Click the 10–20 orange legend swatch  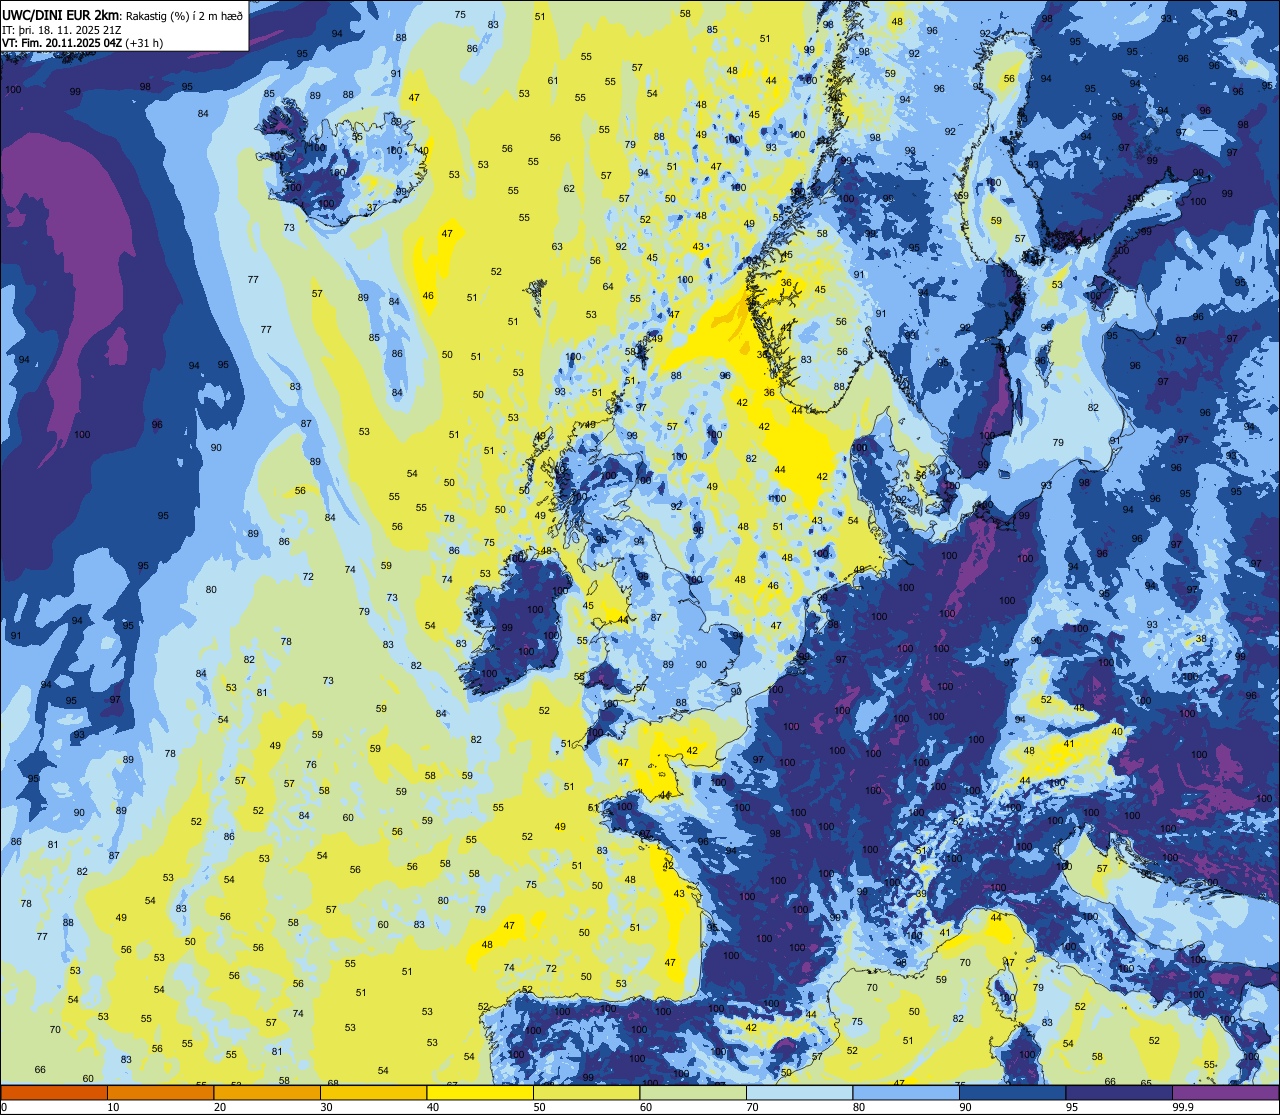pos(160,1092)
